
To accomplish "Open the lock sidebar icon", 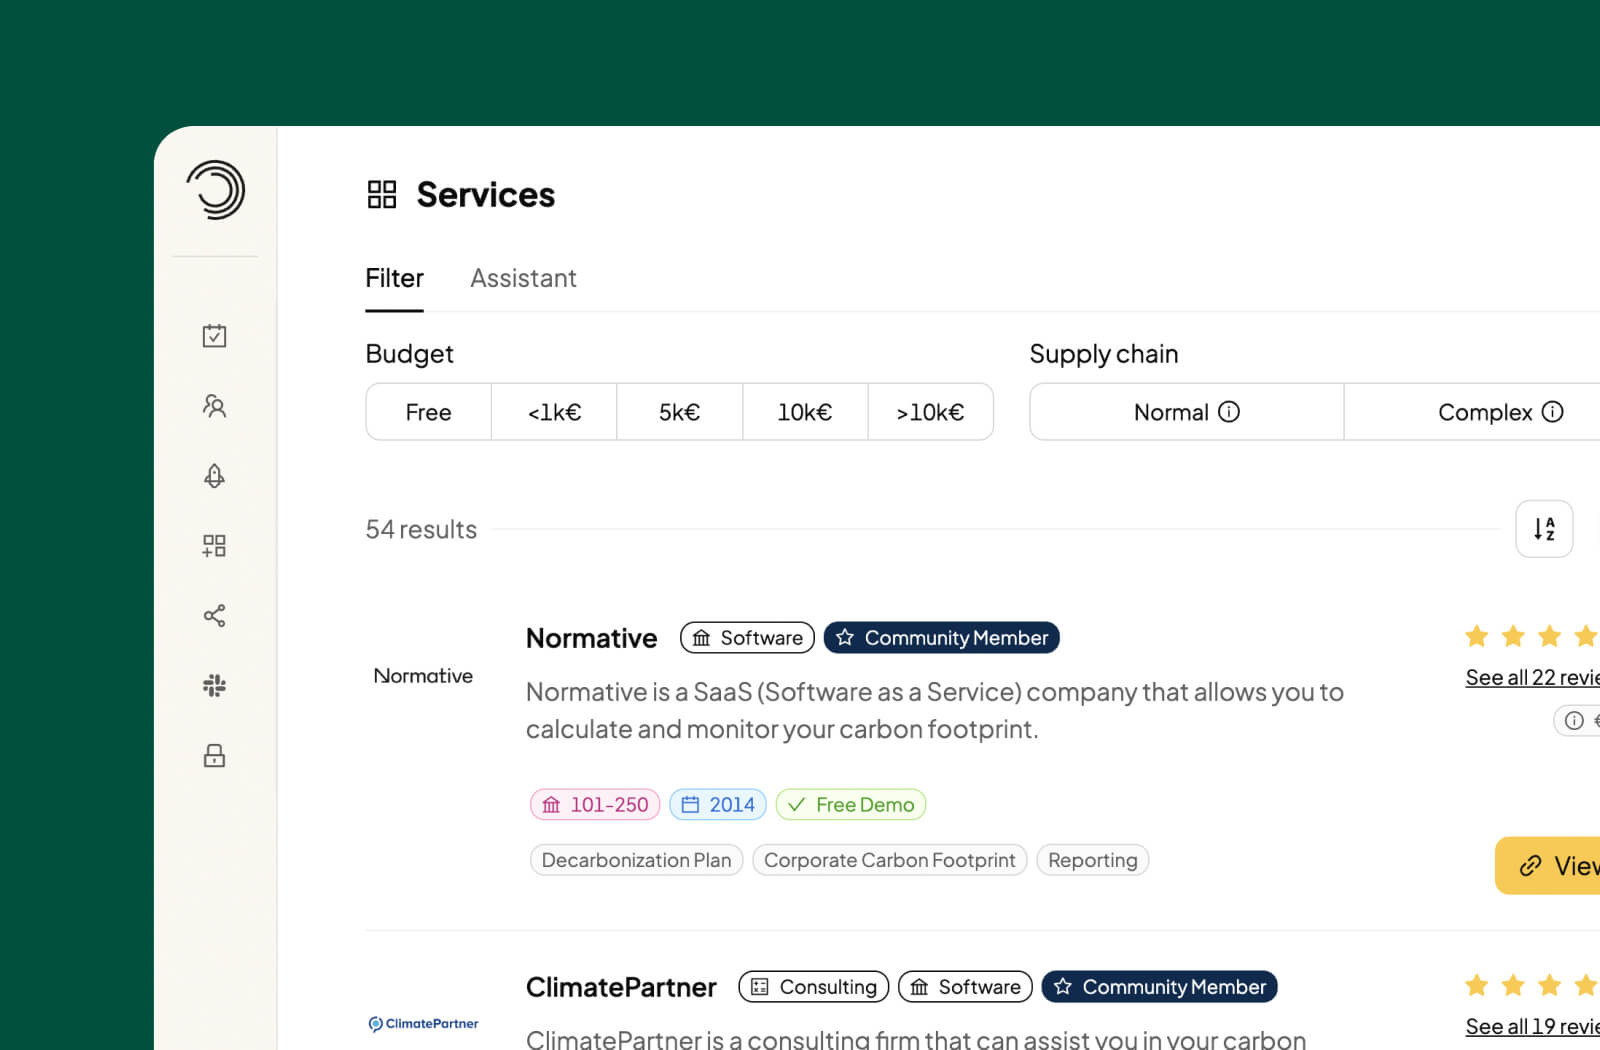I will coord(214,756).
